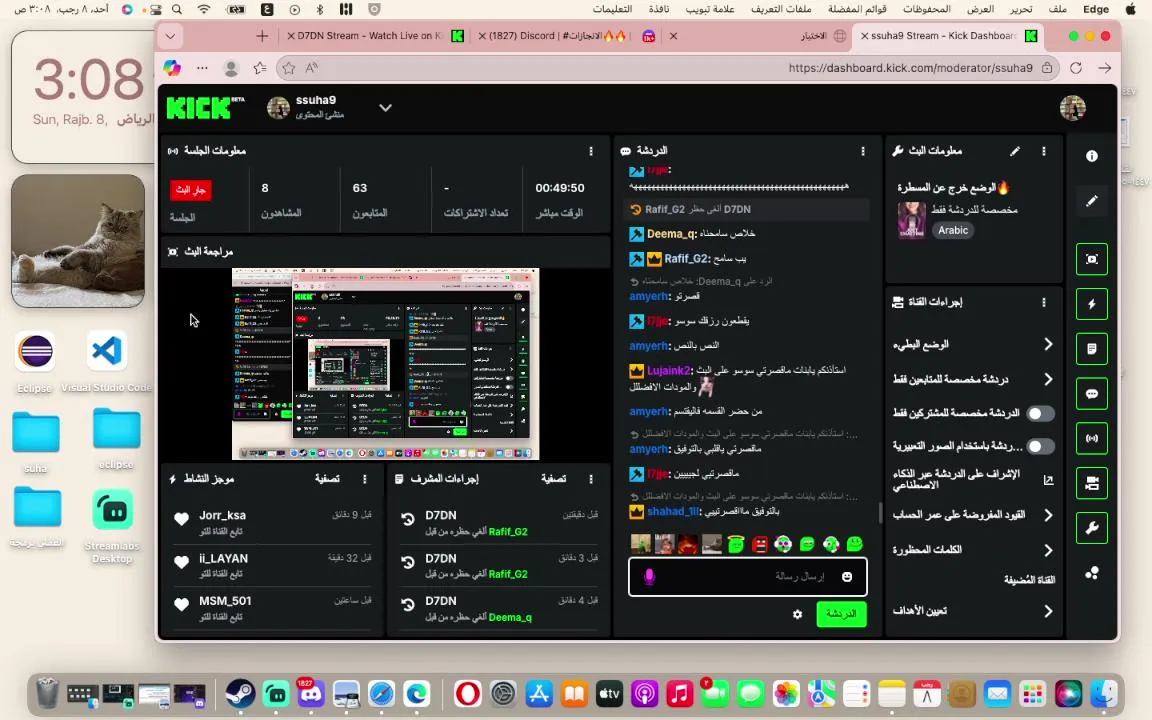Image resolution: width=1152 pixels, height=720 pixels.
Task: Expand the تعيين الأهداف set goals row
Action: click(973, 611)
